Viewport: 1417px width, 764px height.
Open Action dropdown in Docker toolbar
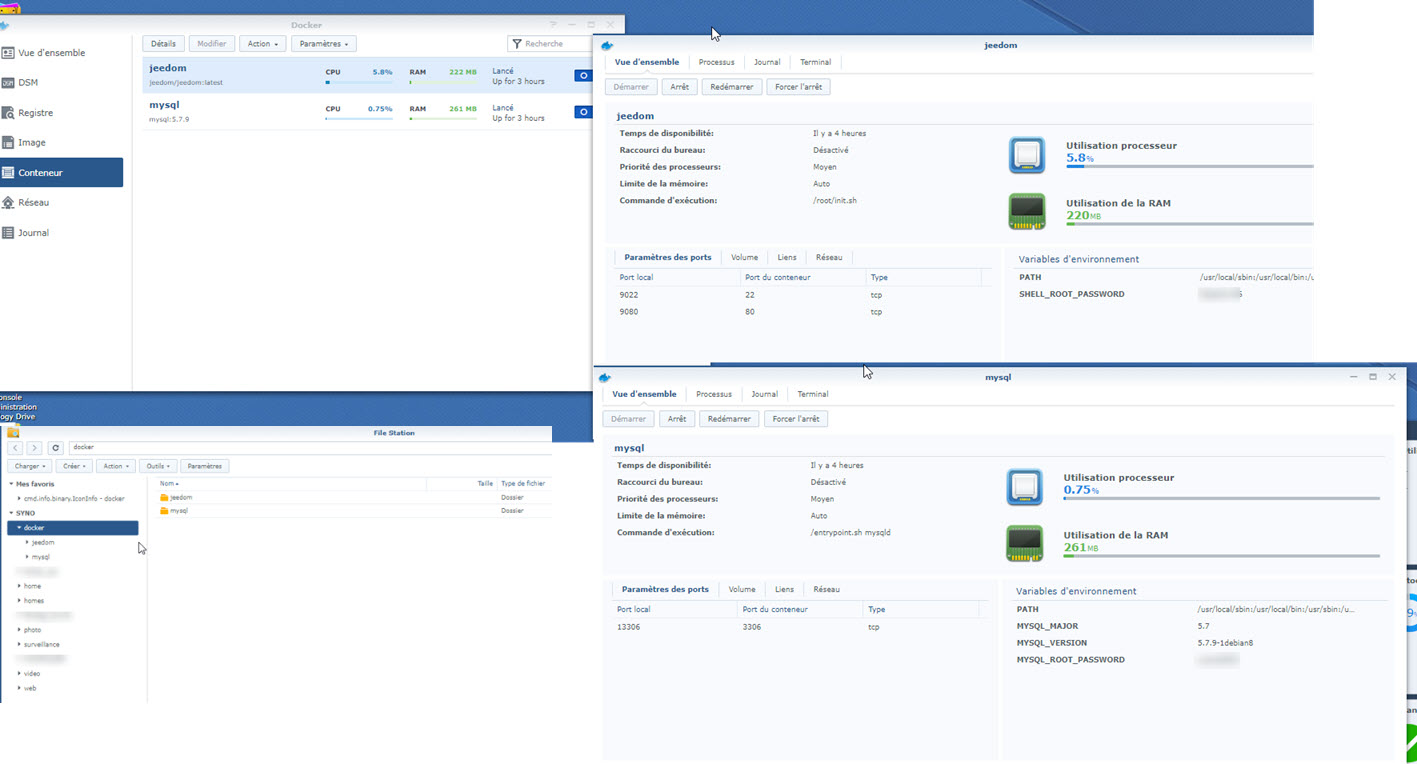click(x=262, y=44)
